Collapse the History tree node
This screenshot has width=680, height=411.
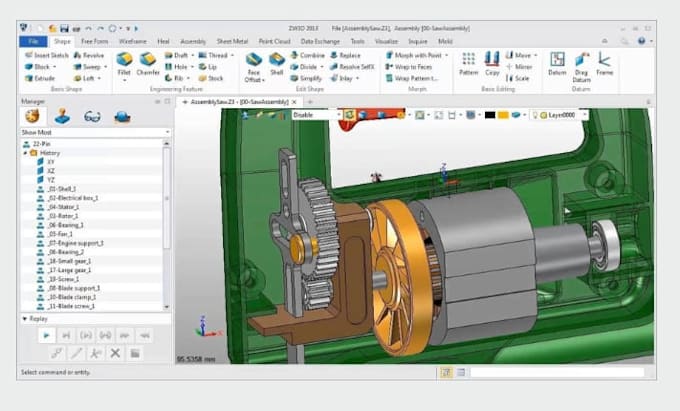[25, 153]
